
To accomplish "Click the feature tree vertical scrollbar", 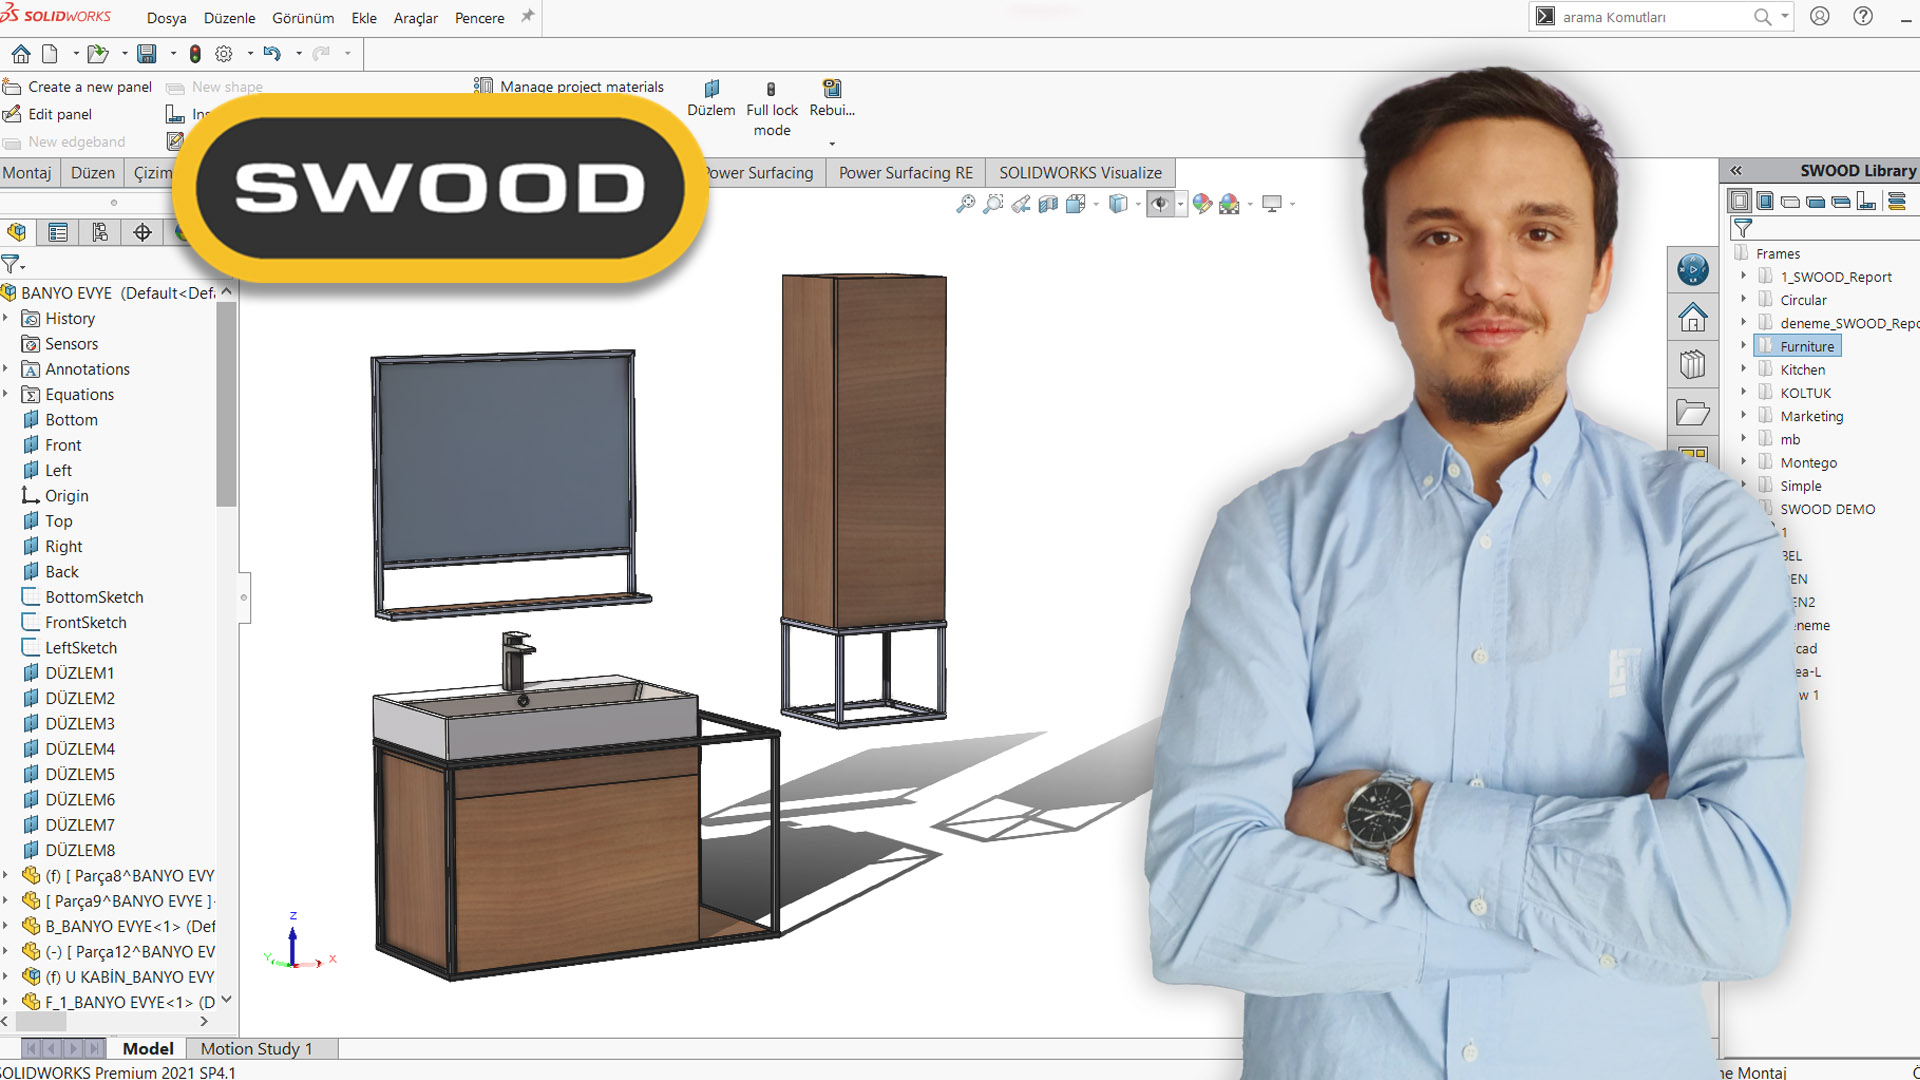I will tap(226, 405).
